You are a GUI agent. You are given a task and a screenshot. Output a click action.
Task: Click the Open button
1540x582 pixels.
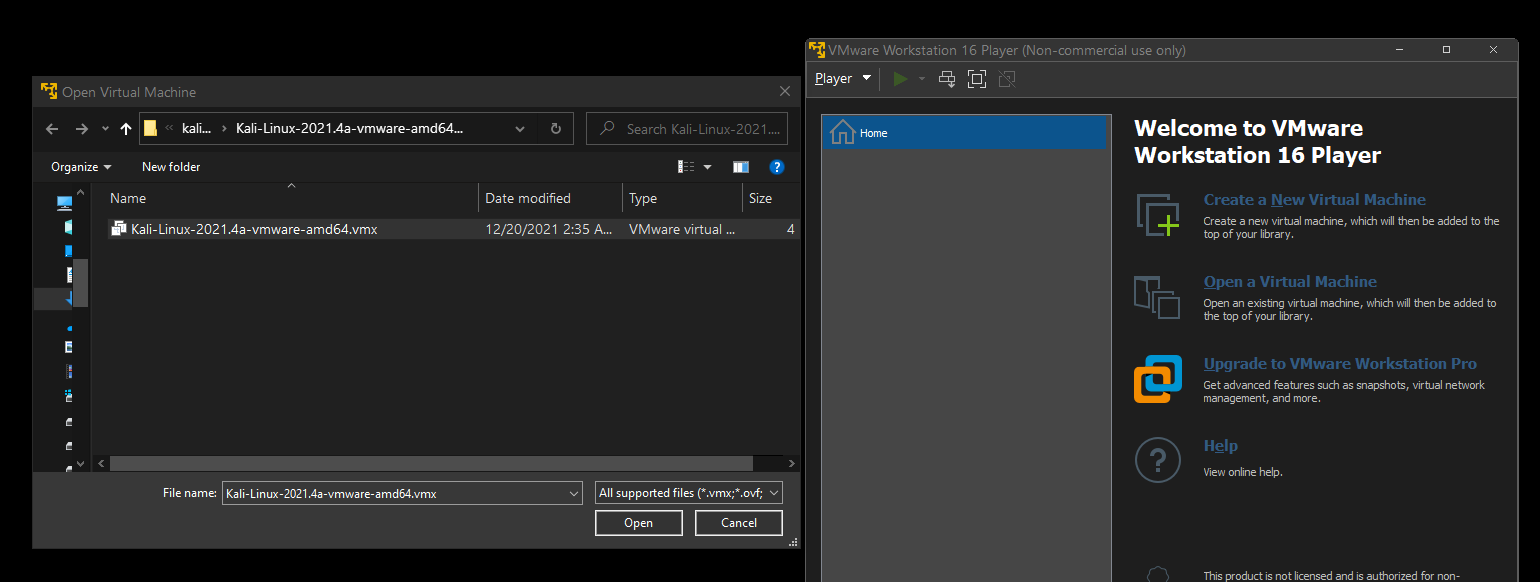639,523
